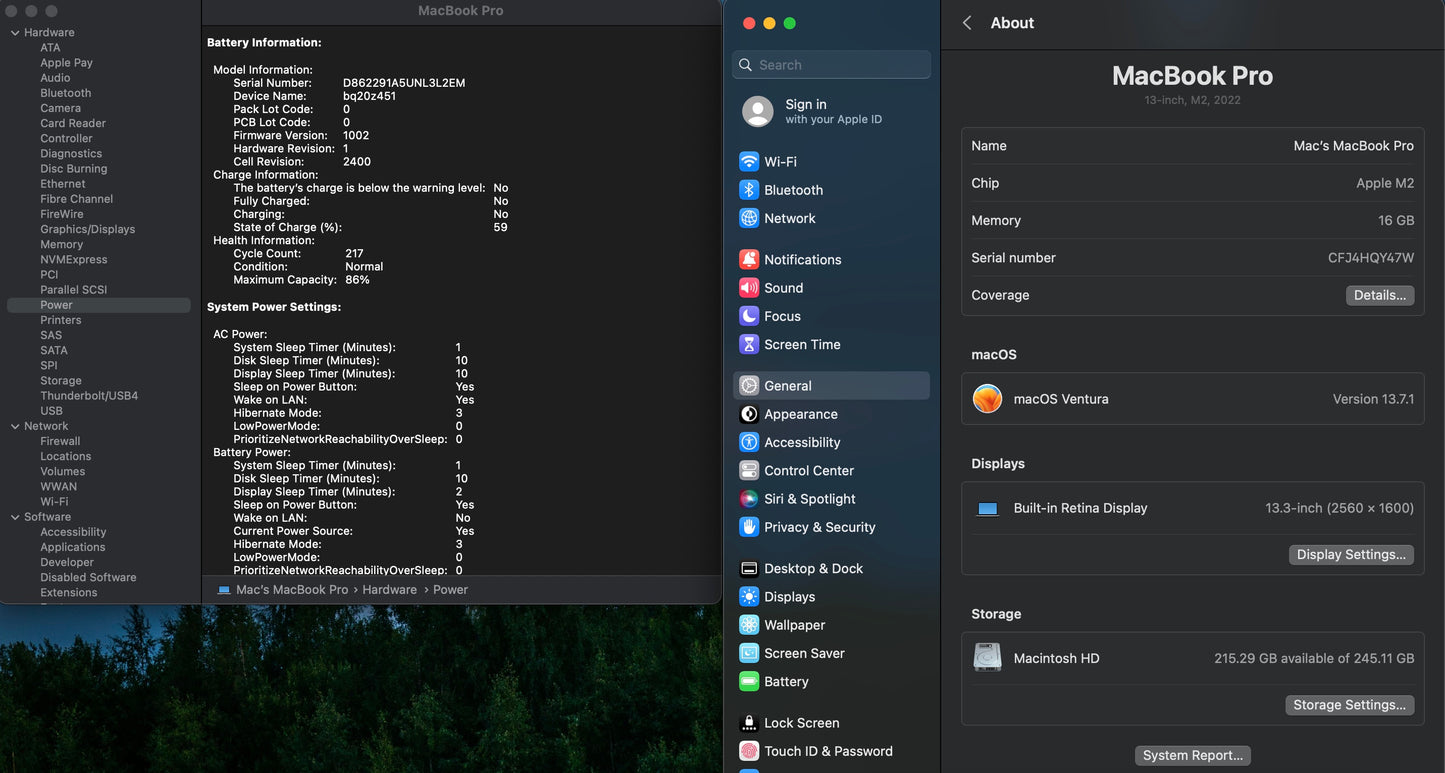Select Accessibility under Software in System Information
This screenshot has width=1445, height=773.
(x=73, y=532)
